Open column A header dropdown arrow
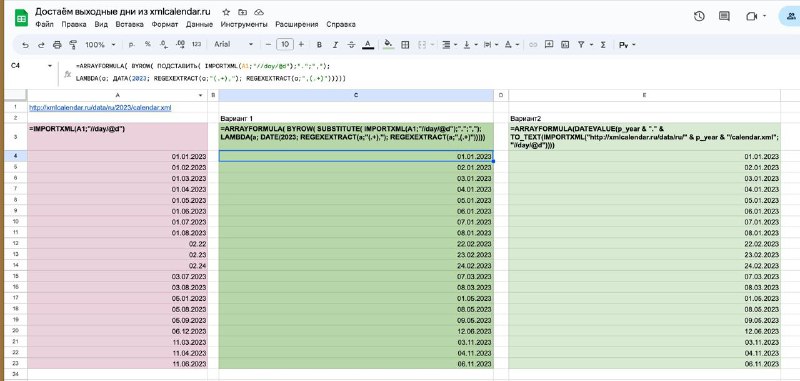 tap(201, 95)
